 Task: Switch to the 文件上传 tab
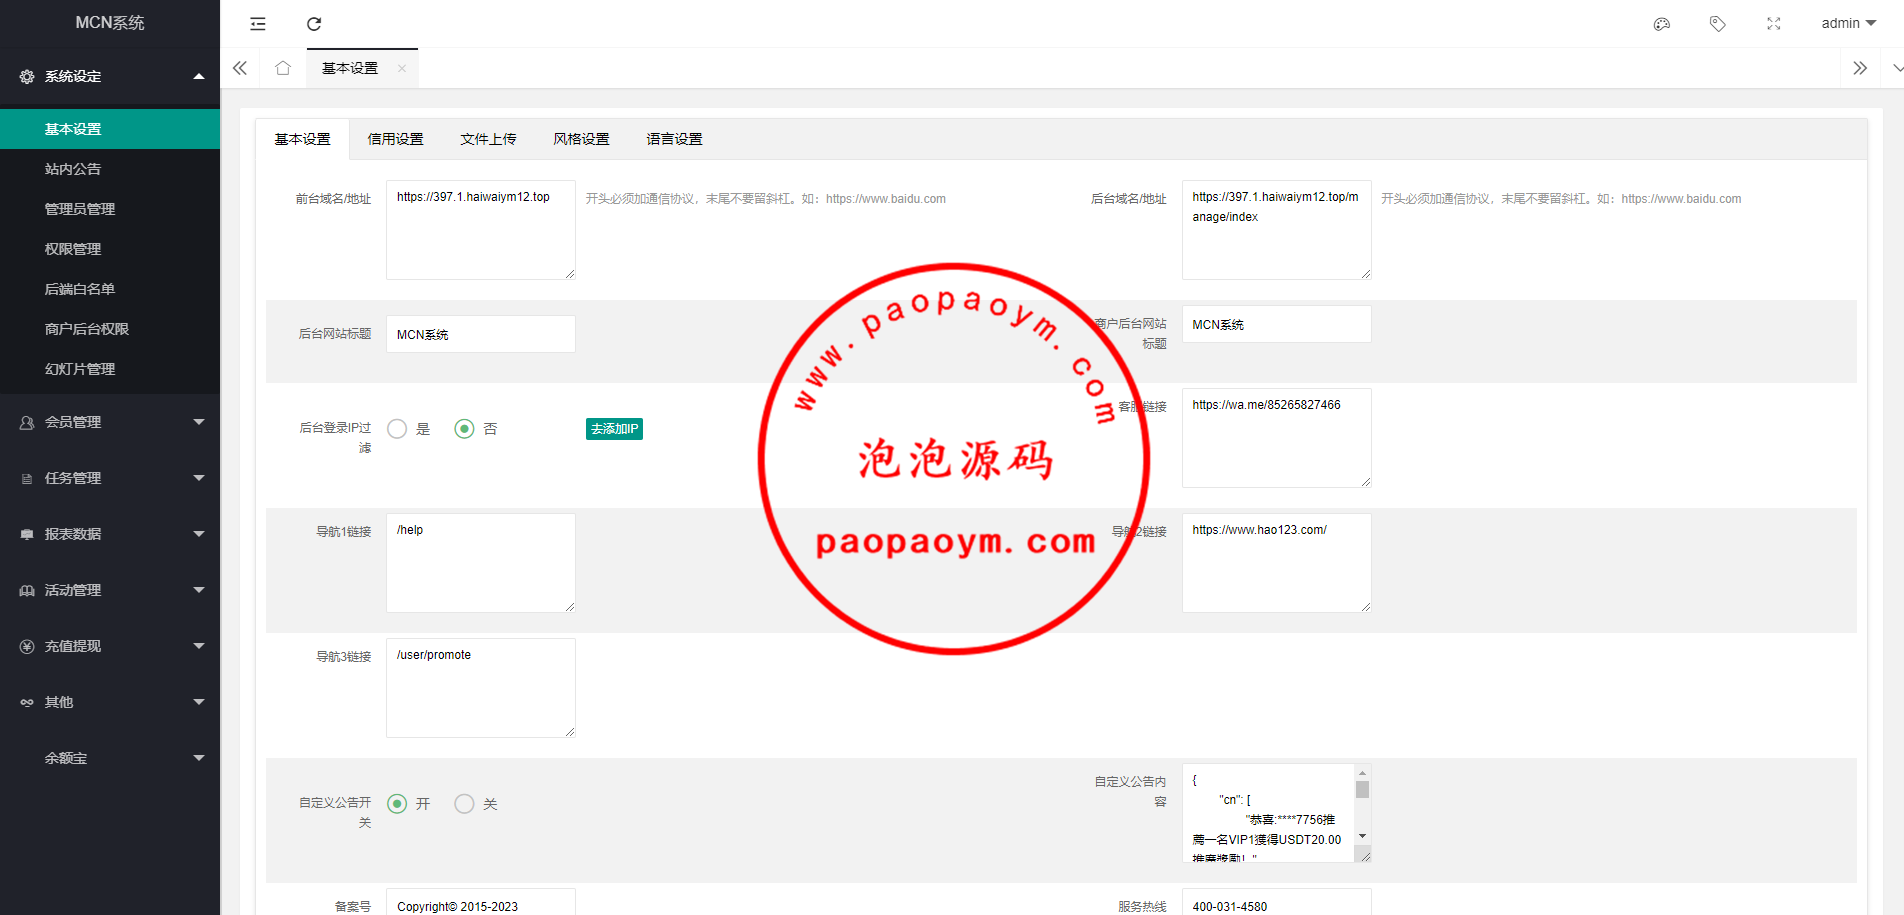pos(489,139)
